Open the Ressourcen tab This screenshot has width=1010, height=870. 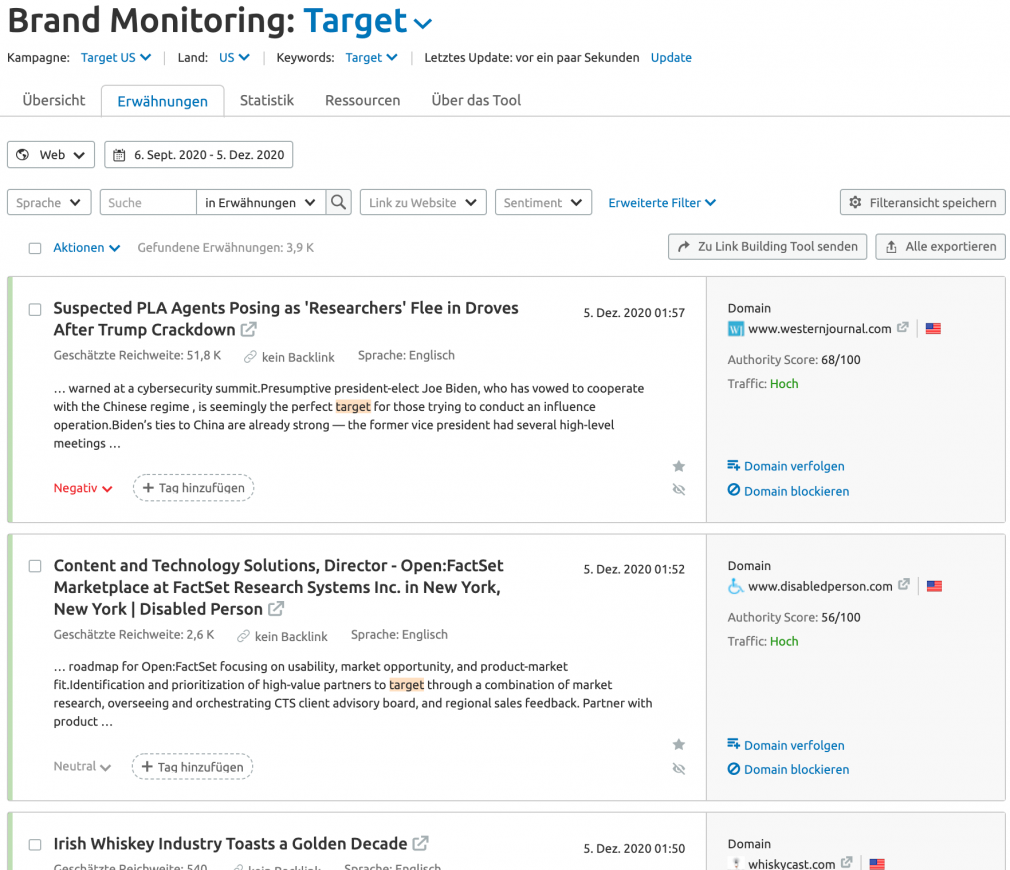tap(363, 100)
